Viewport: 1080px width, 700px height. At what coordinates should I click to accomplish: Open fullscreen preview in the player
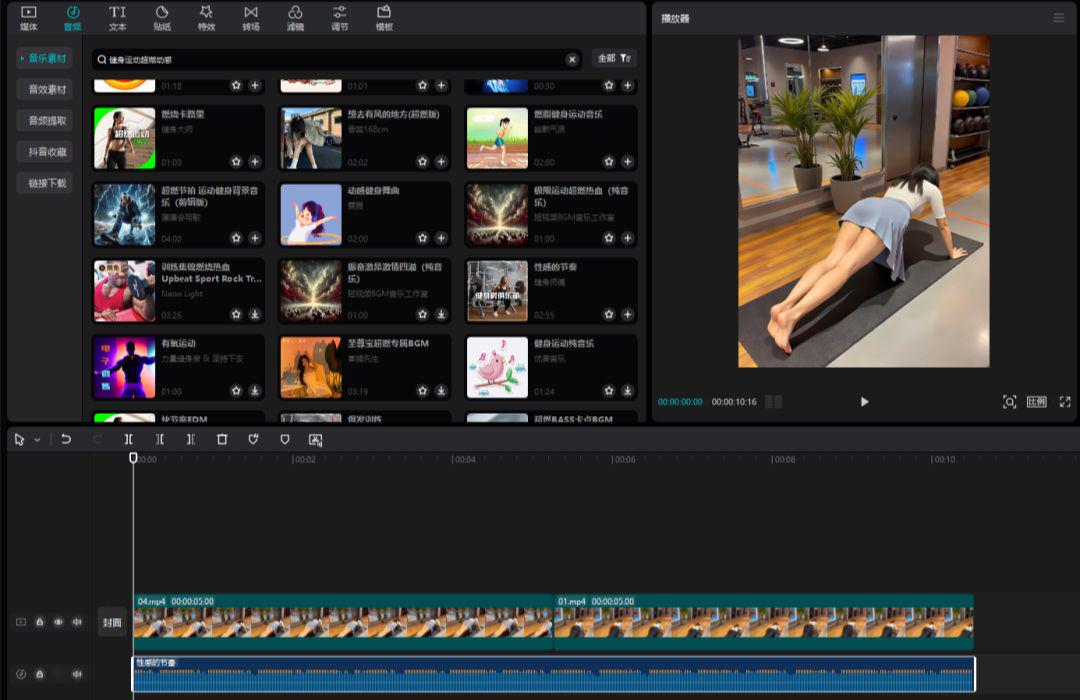1065,401
